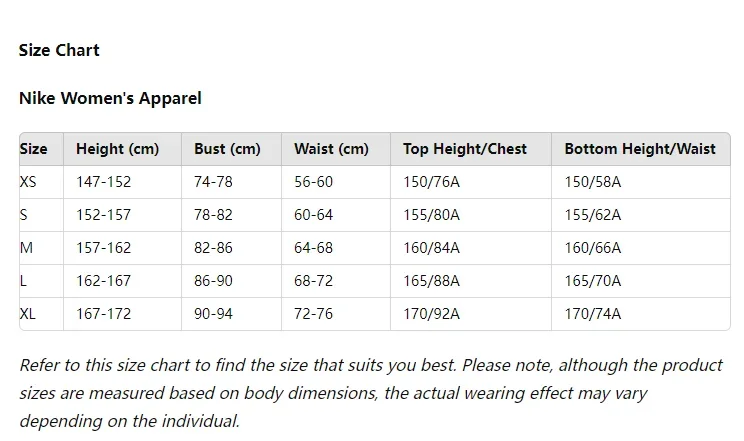The width and height of the screenshot is (744, 441).
Task: Select the 155/80A top size cell
Action: pos(431,215)
